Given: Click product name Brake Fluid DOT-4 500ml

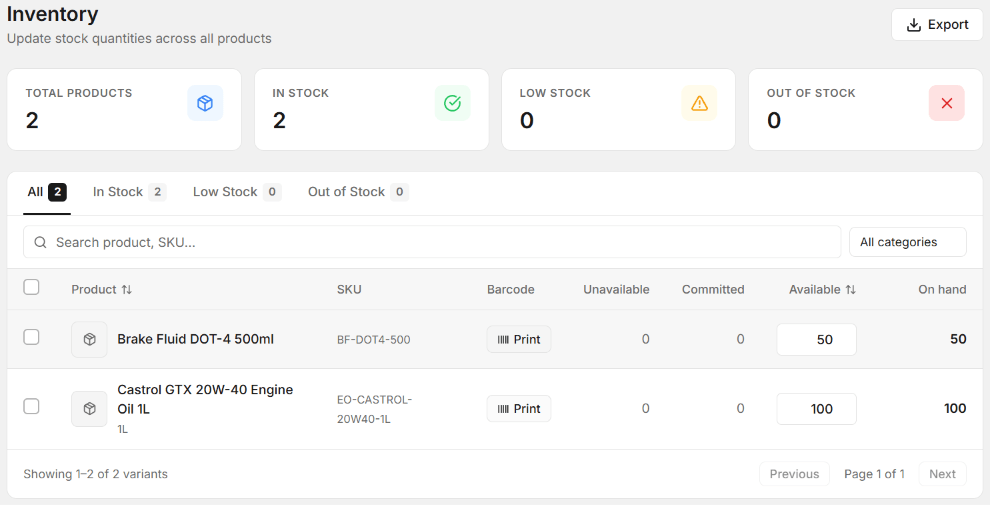Looking at the screenshot, I should click(x=196, y=339).
